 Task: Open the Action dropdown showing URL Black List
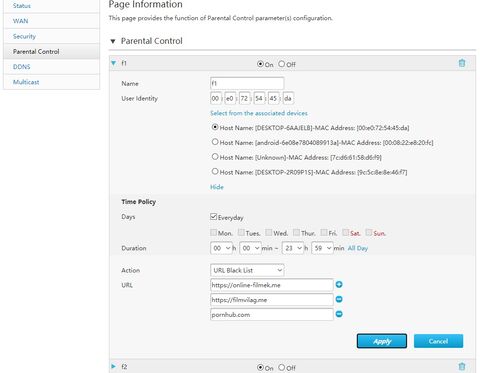point(247,270)
